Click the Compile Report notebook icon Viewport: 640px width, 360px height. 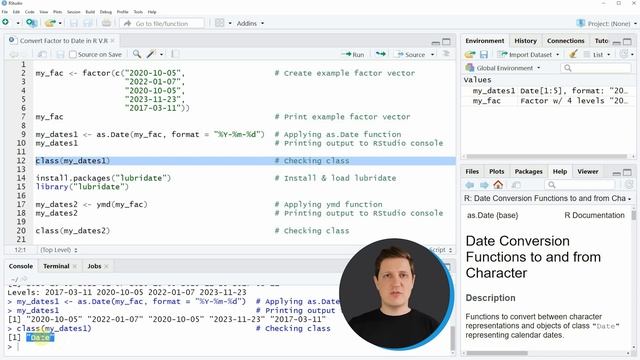point(175,54)
